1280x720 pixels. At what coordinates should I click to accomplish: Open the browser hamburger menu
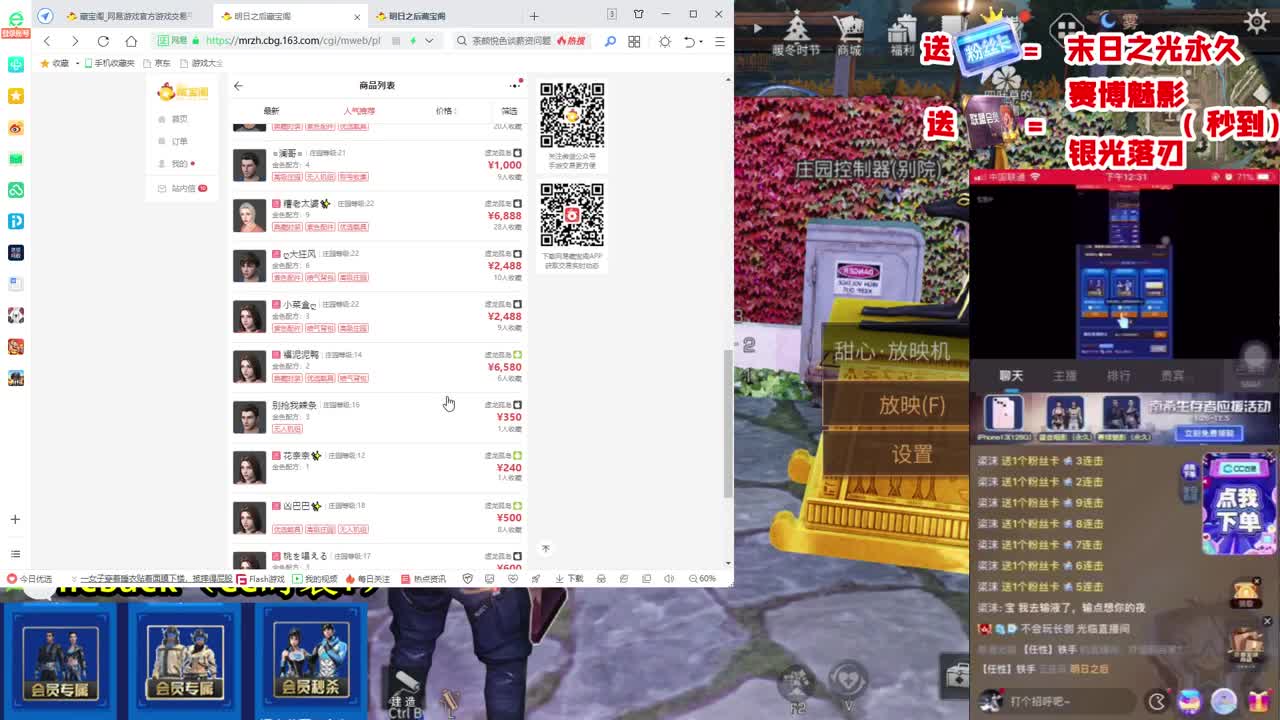pyautogui.click(x=719, y=41)
